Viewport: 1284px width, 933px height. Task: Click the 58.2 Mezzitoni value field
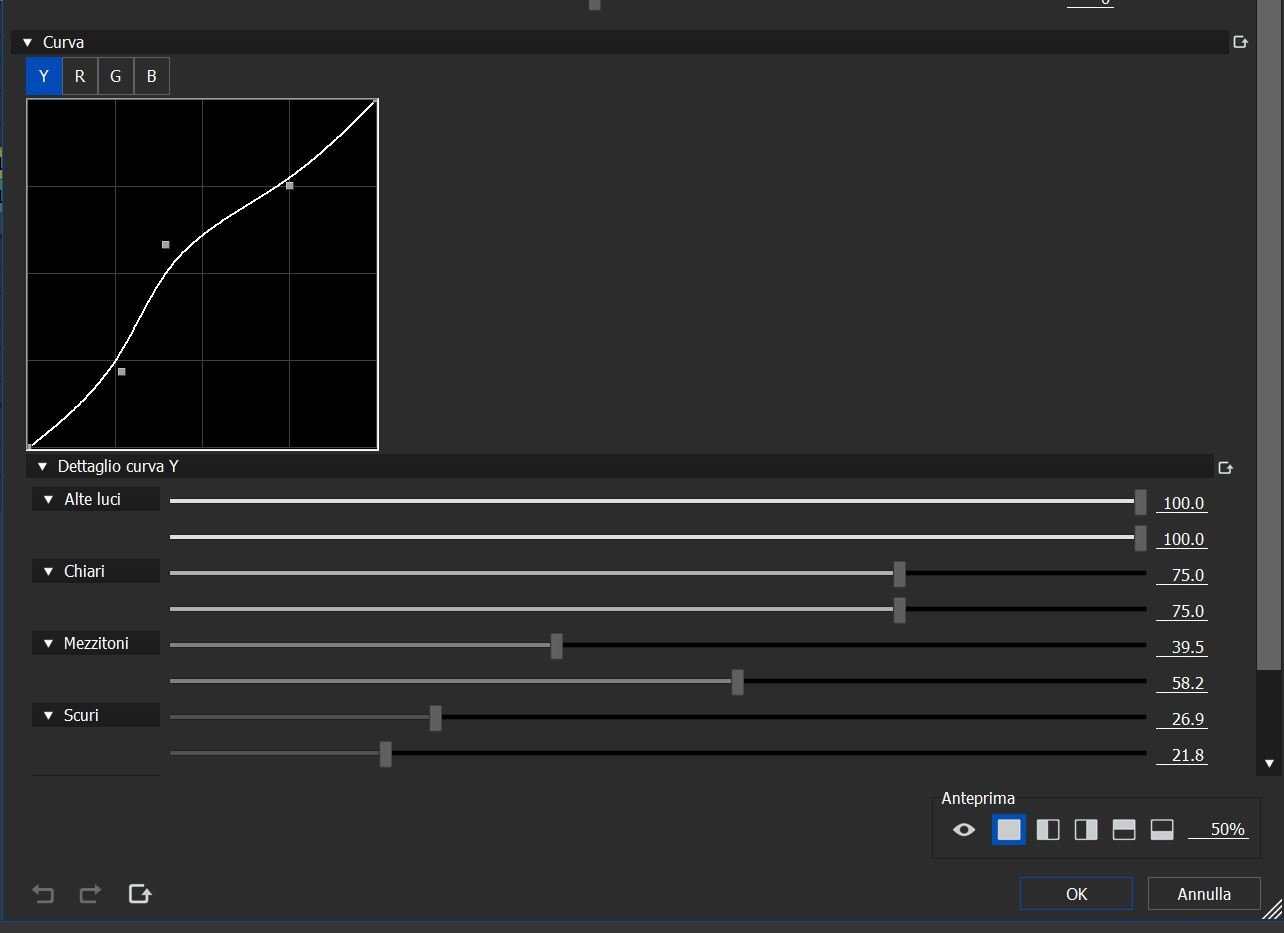pyautogui.click(x=1182, y=684)
